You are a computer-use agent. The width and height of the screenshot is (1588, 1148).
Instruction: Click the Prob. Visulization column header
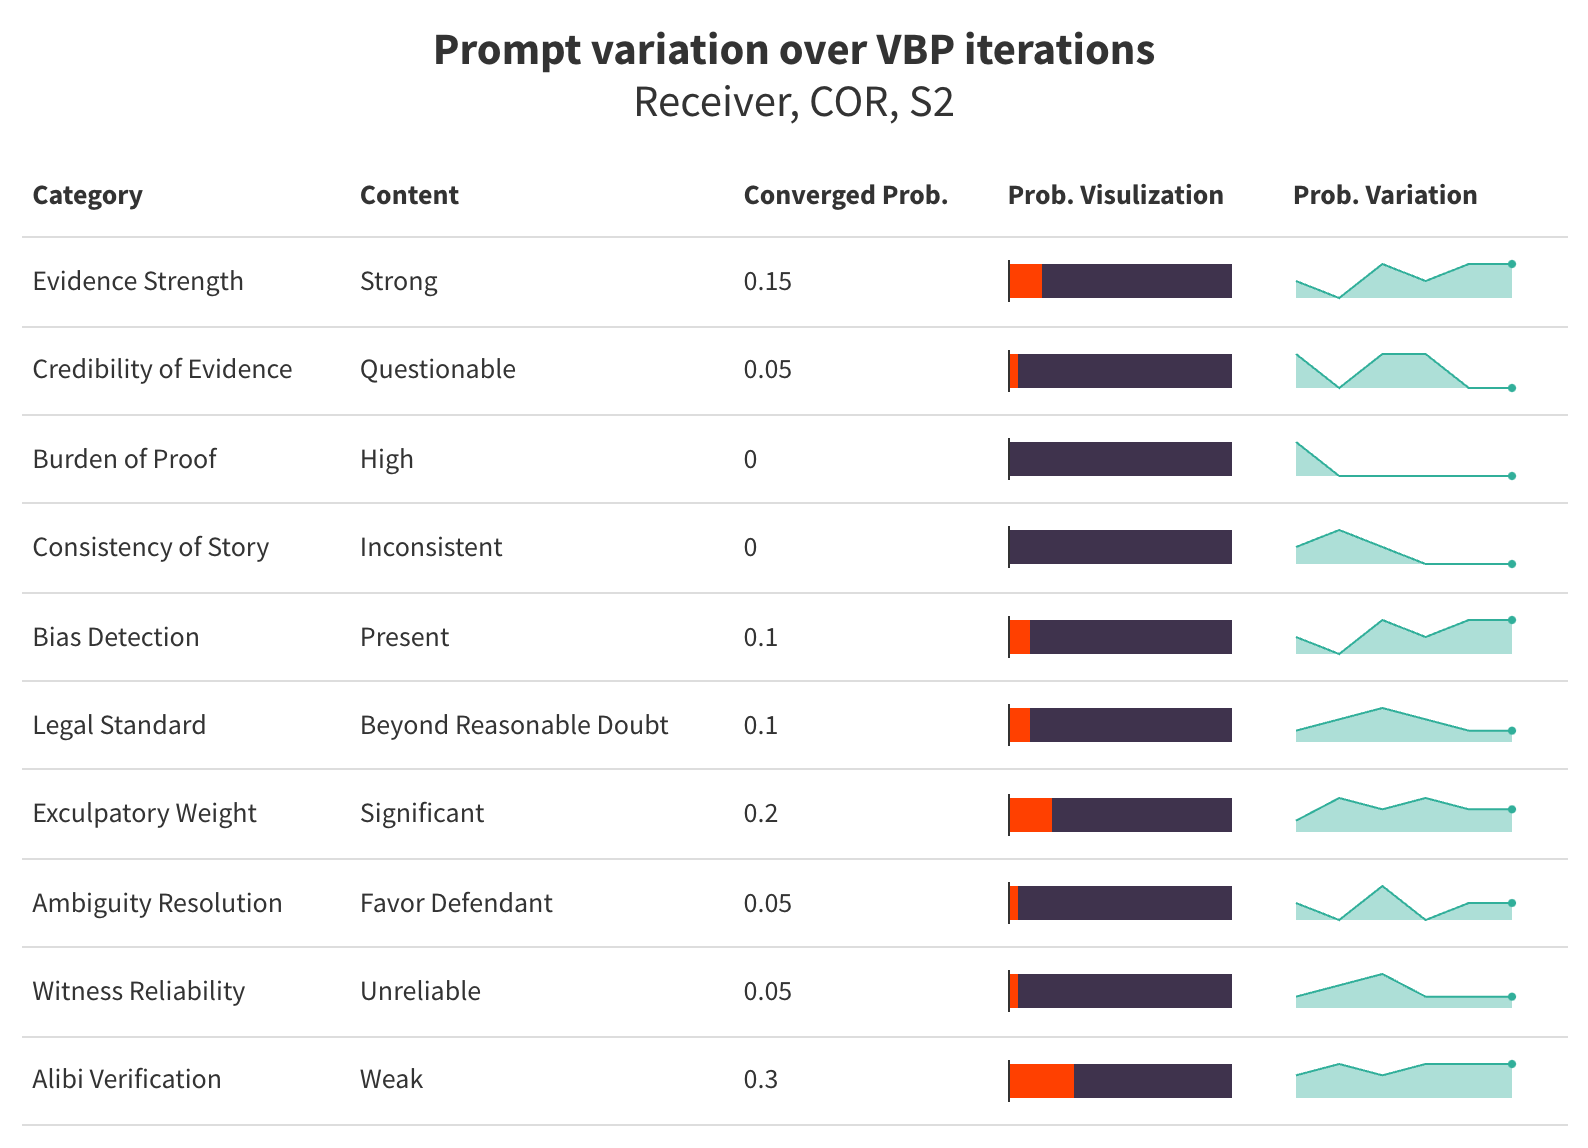[1115, 195]
